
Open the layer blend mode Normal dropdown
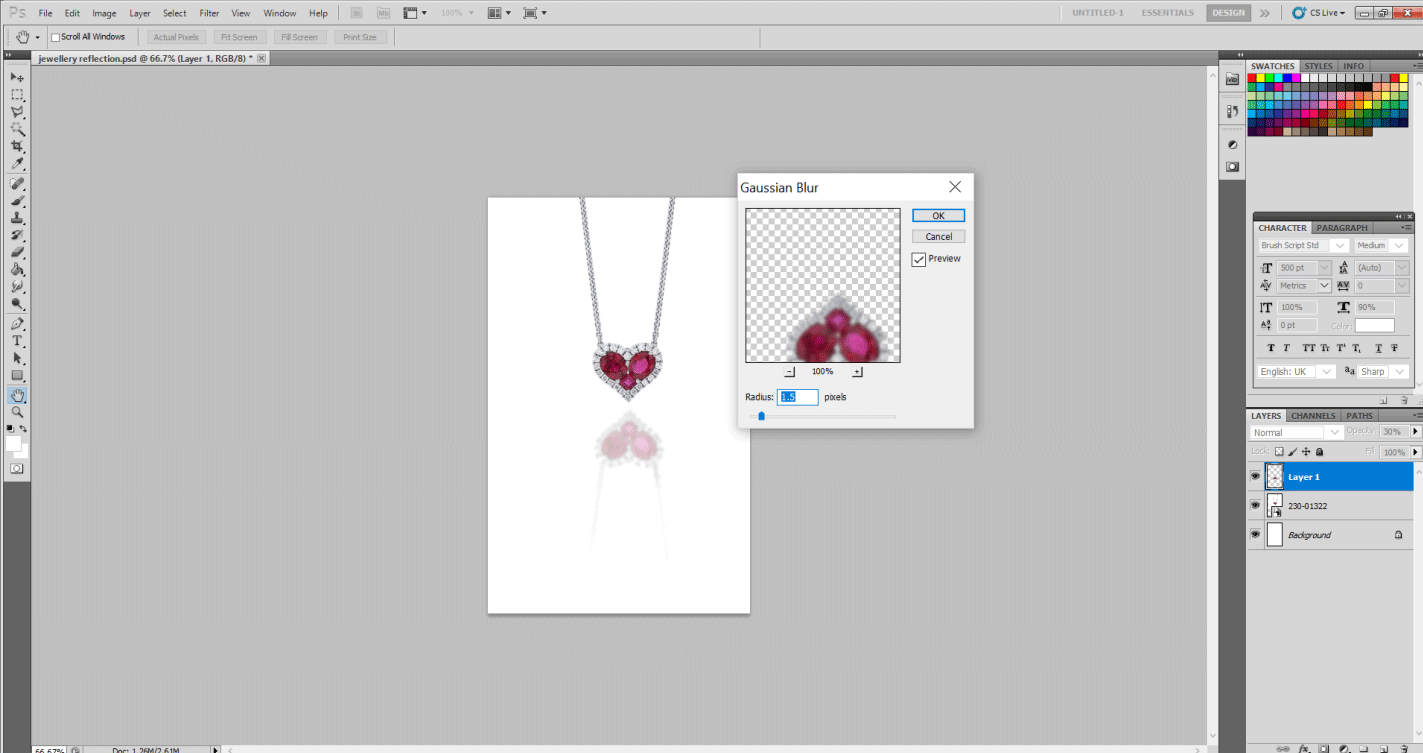[1297, 432]
